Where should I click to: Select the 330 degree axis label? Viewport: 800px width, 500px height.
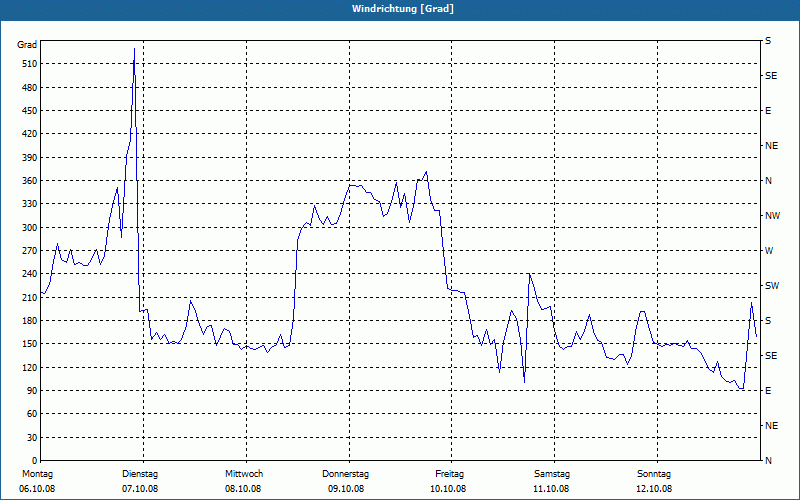[x=30, y=204]
